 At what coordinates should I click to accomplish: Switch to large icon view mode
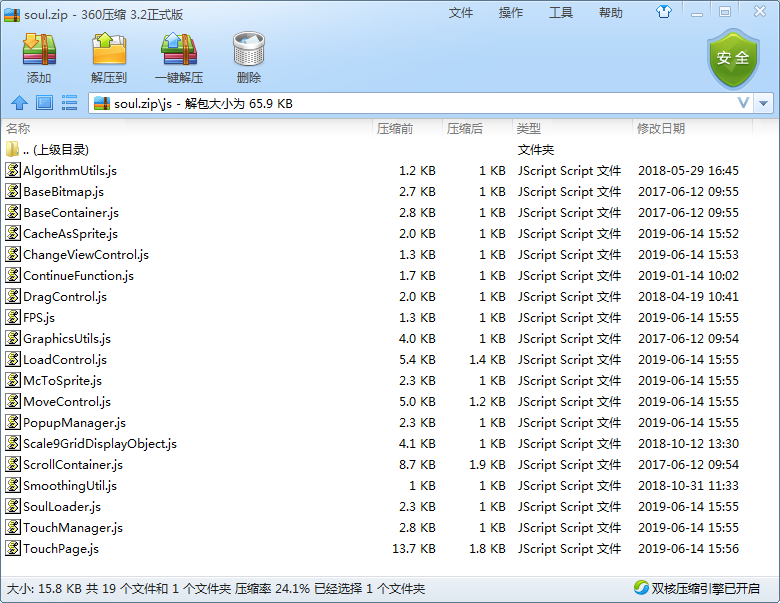[x=44, y=103]
